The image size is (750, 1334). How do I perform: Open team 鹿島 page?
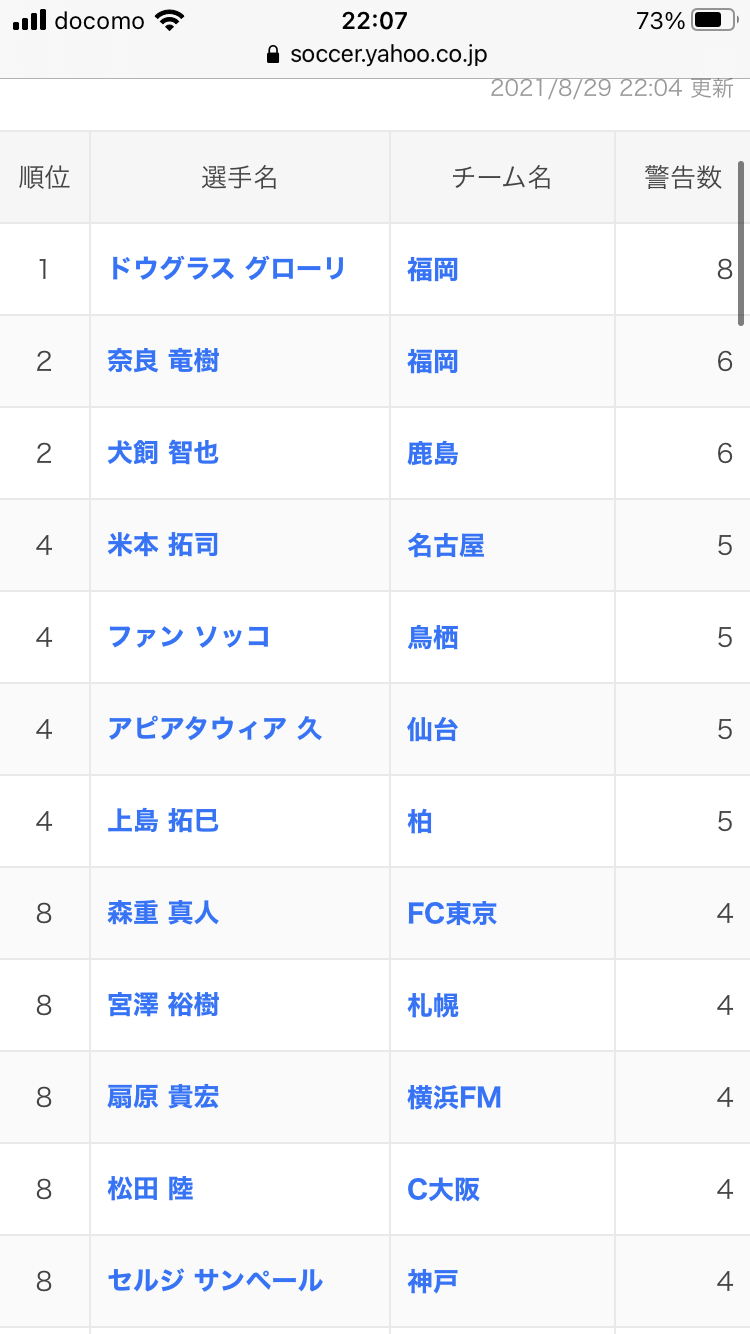point(433,453)
